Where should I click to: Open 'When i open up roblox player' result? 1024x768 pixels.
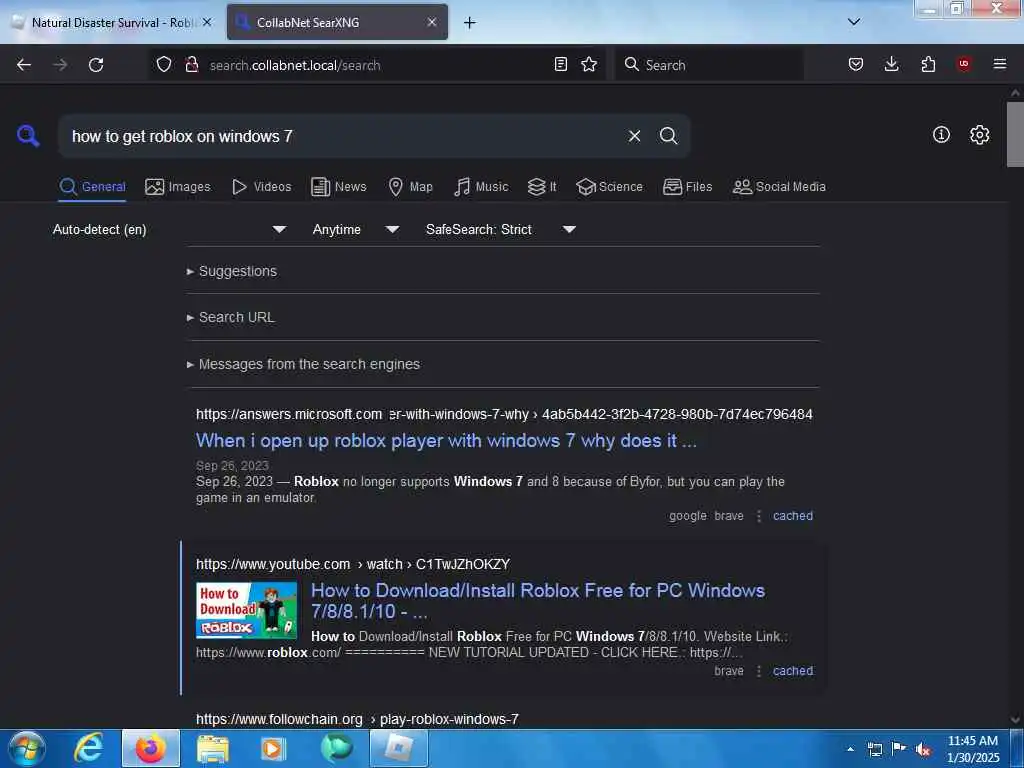pyautogui.click(x=446, y=441)
